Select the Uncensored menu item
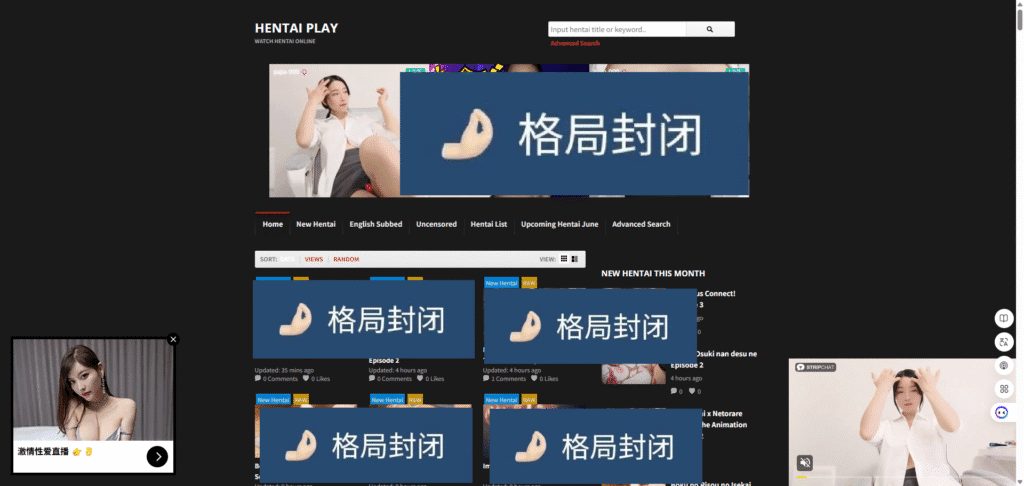 click(x=436, y=224)
